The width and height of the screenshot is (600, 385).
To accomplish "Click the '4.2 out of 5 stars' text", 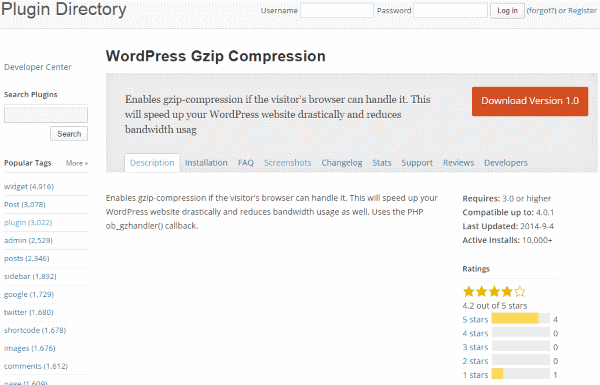I will coord(495,306).
